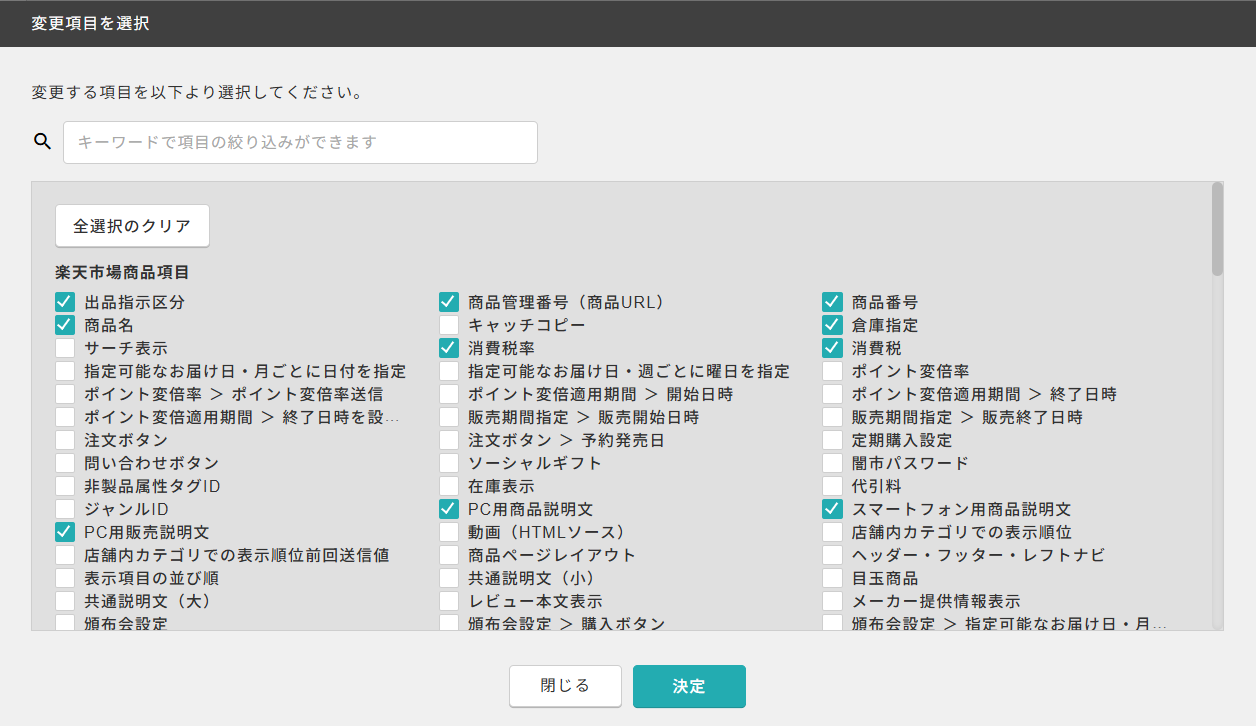Check the 動画（HTMLソース） checkbox
The width and height of the screenshot is (1256, 726).
click(449, 532)
